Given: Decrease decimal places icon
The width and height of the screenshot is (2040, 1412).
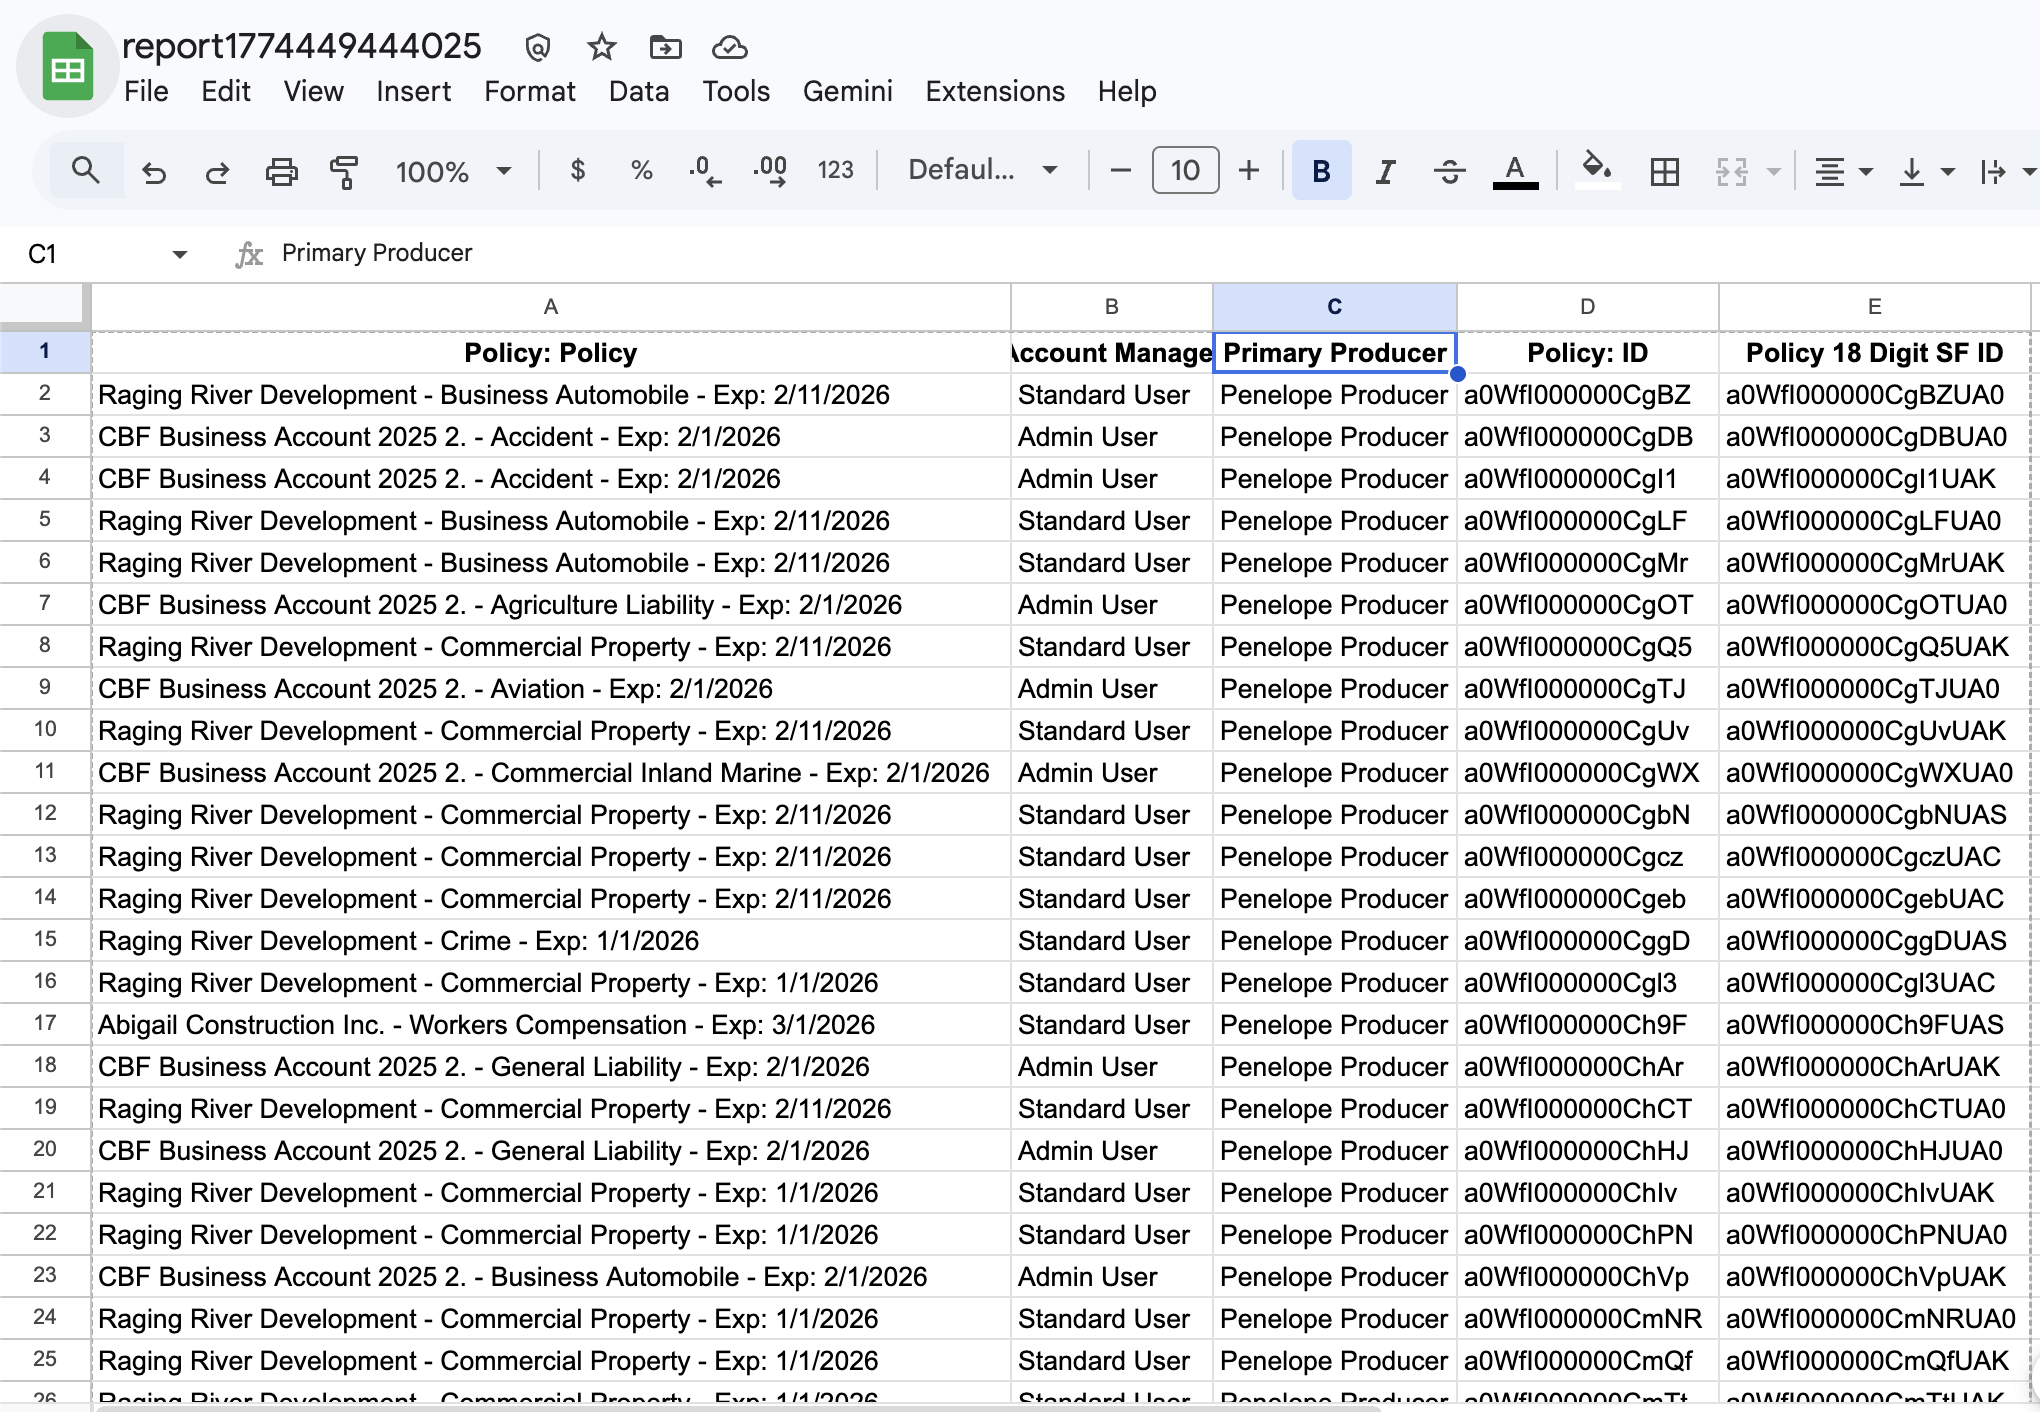Looking at the screenshot, I should [705, 171].
